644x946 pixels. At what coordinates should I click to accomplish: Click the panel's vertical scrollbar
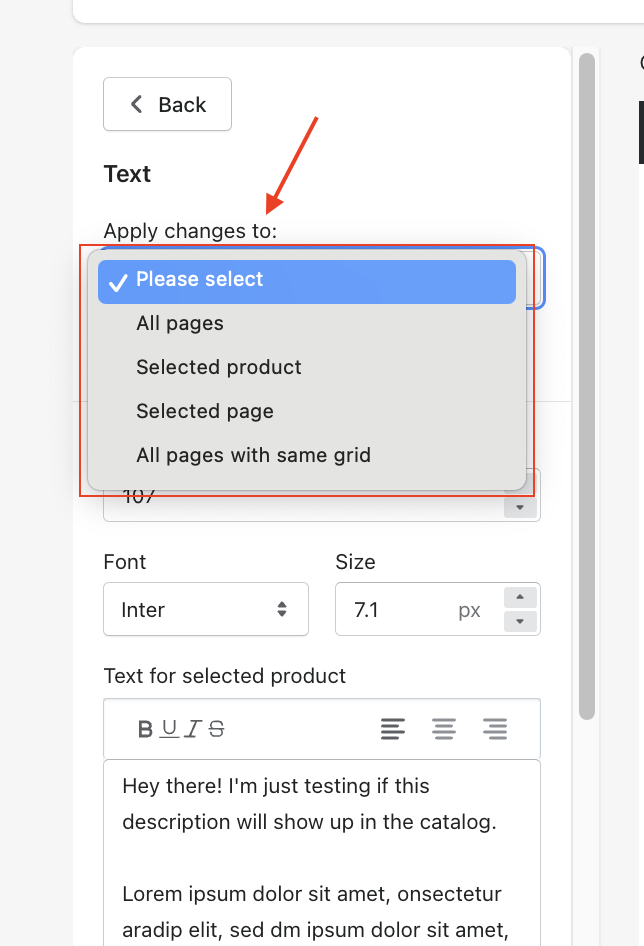[587, 380]
